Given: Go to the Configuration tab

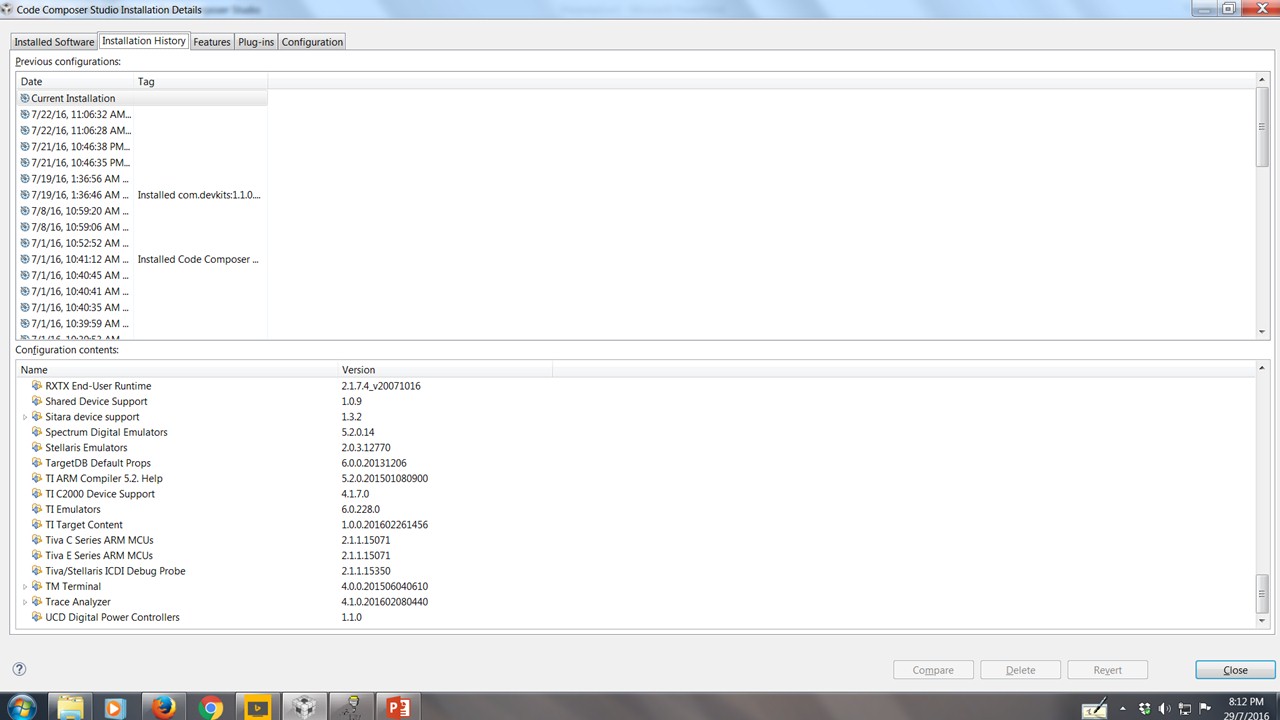Looking at the screenshot, I should click(312, 42).
